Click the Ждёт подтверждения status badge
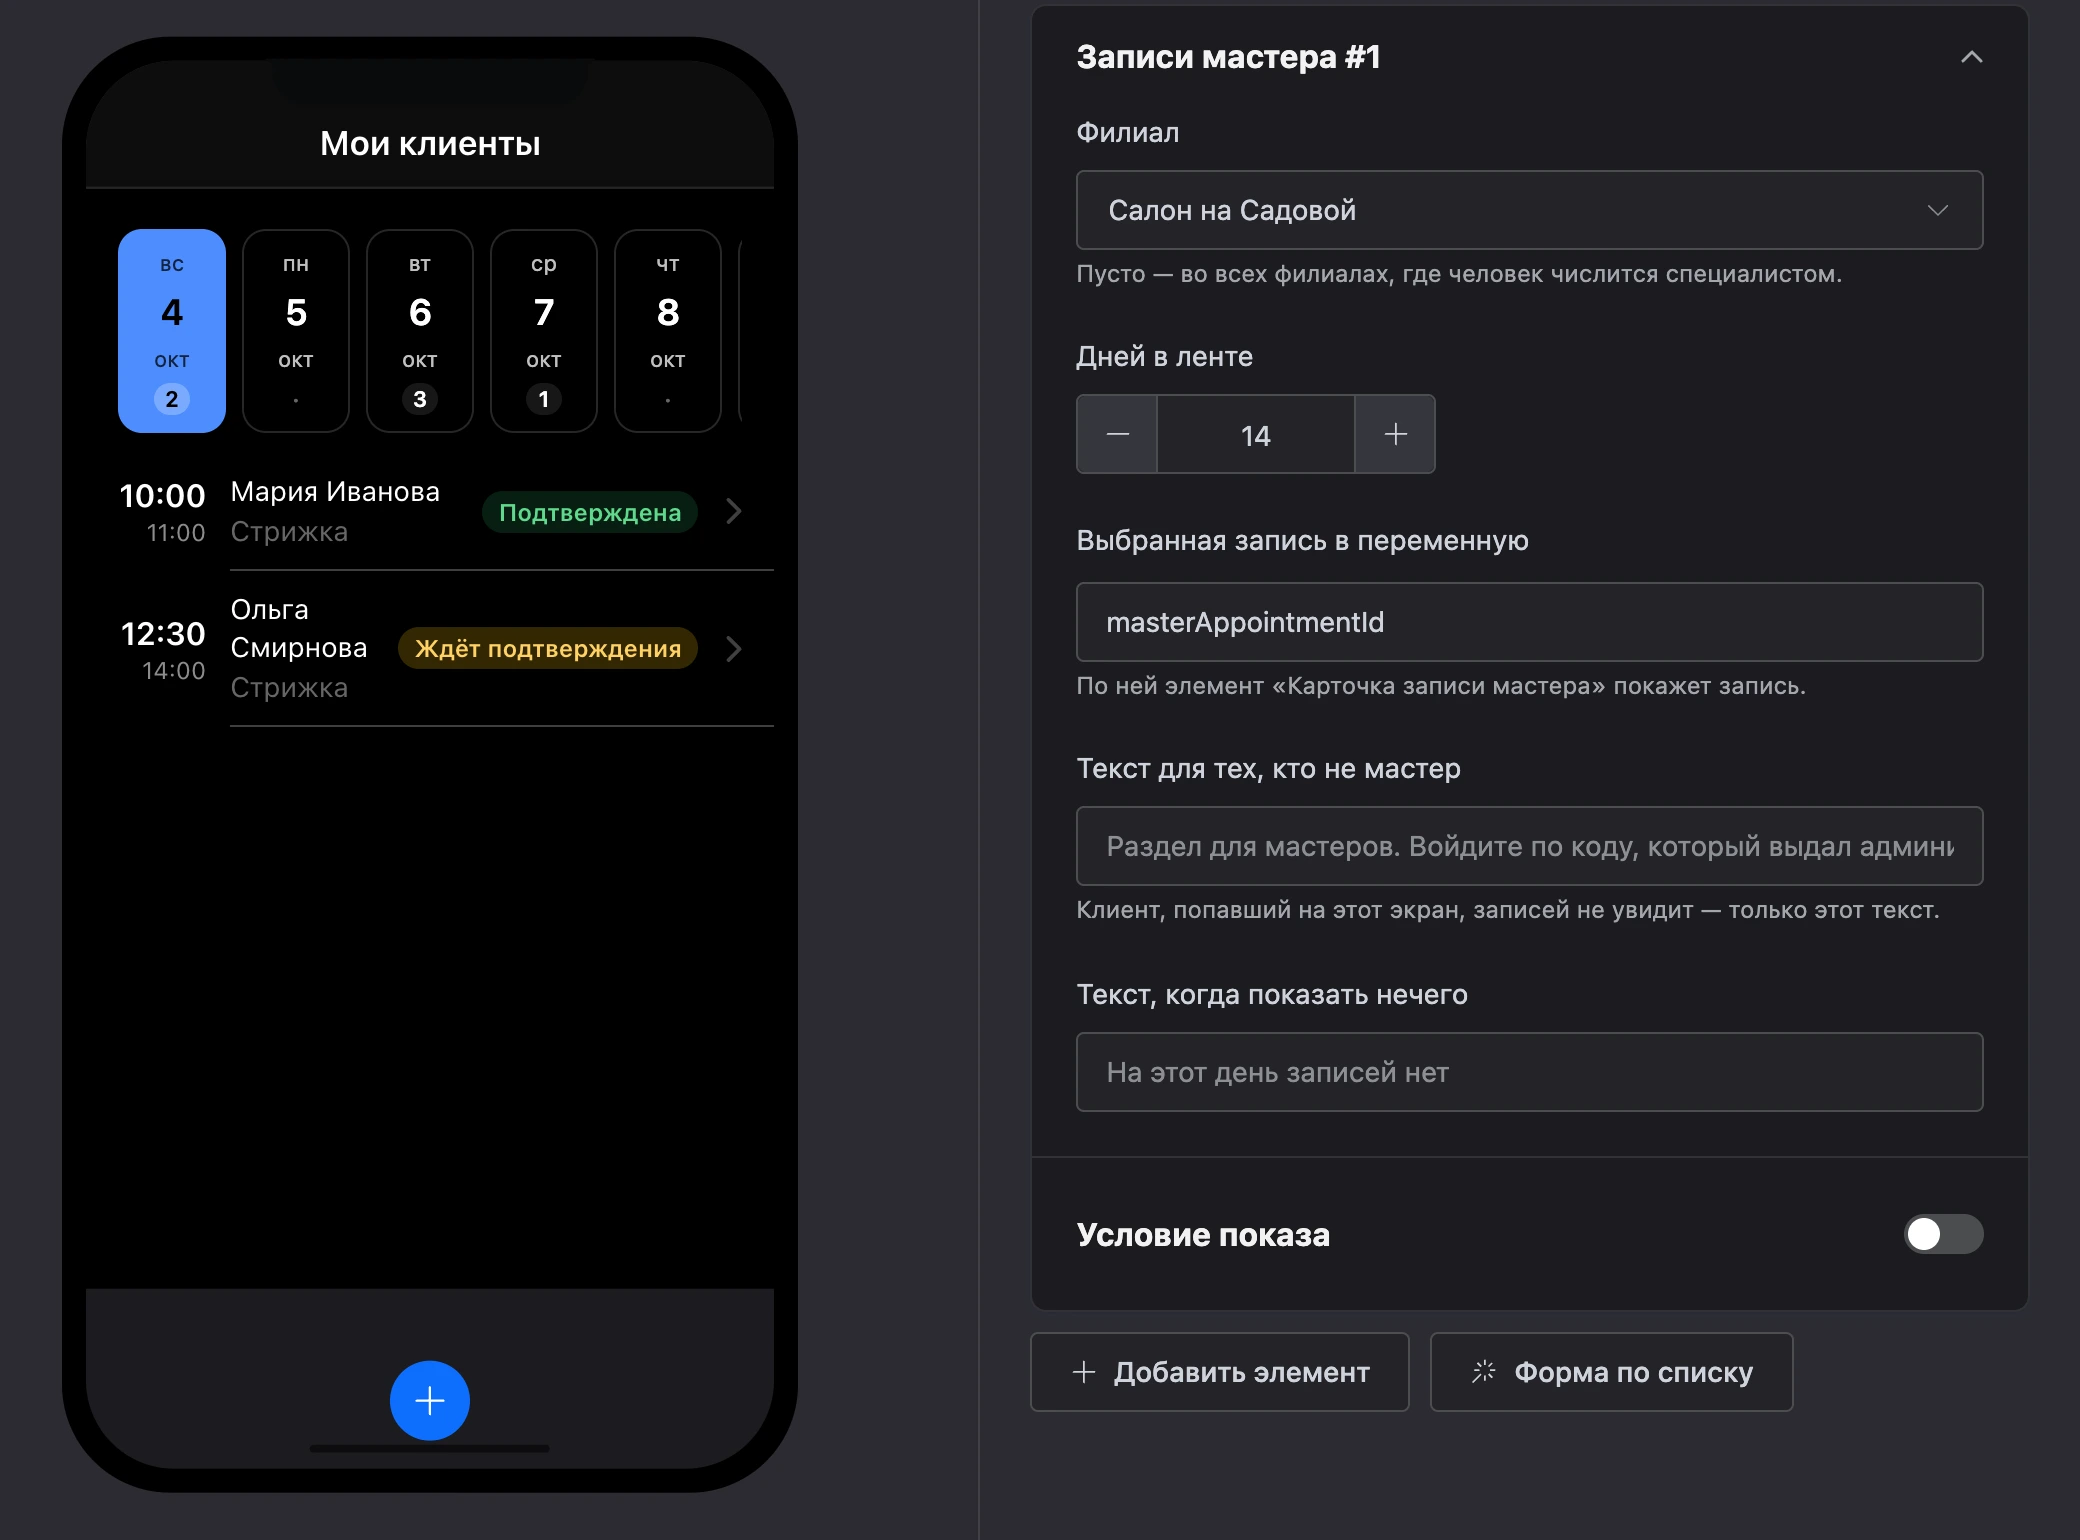The width and height of the screenshot is (2080, 1540). 548,648
